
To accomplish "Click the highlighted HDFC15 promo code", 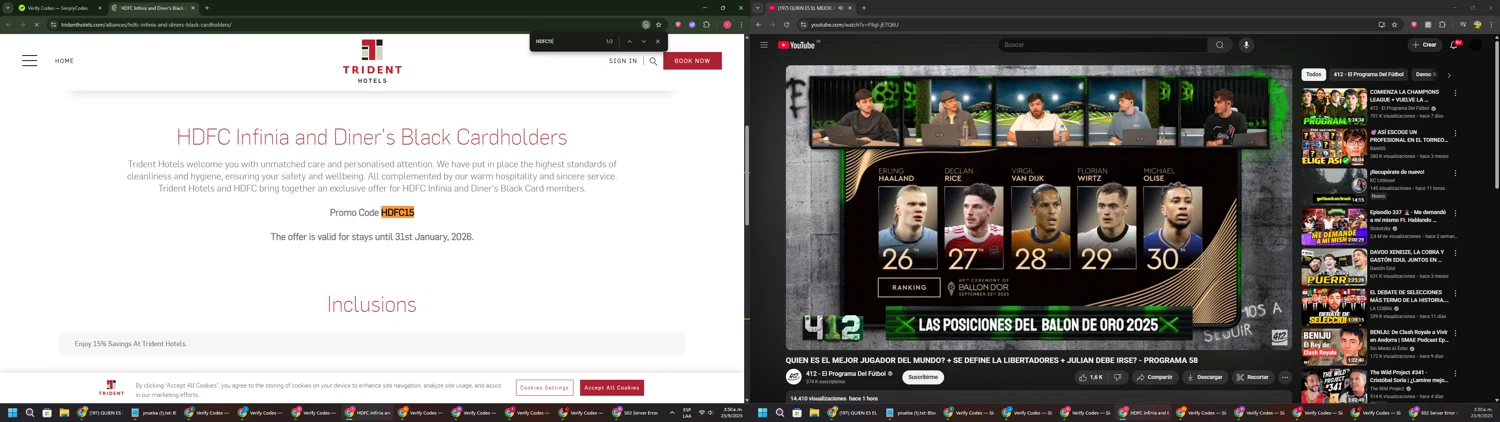I will [x=397, y=212].
